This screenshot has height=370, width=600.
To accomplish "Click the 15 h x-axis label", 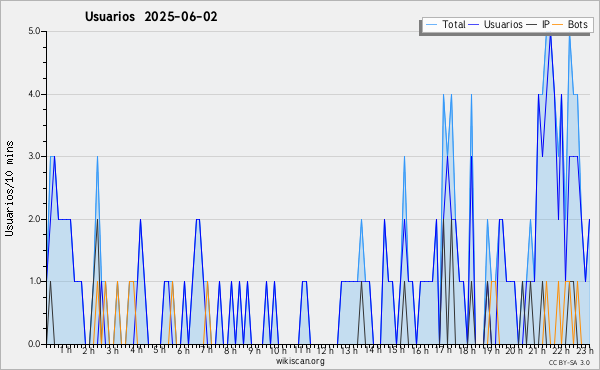I will (x=396, y=350).
